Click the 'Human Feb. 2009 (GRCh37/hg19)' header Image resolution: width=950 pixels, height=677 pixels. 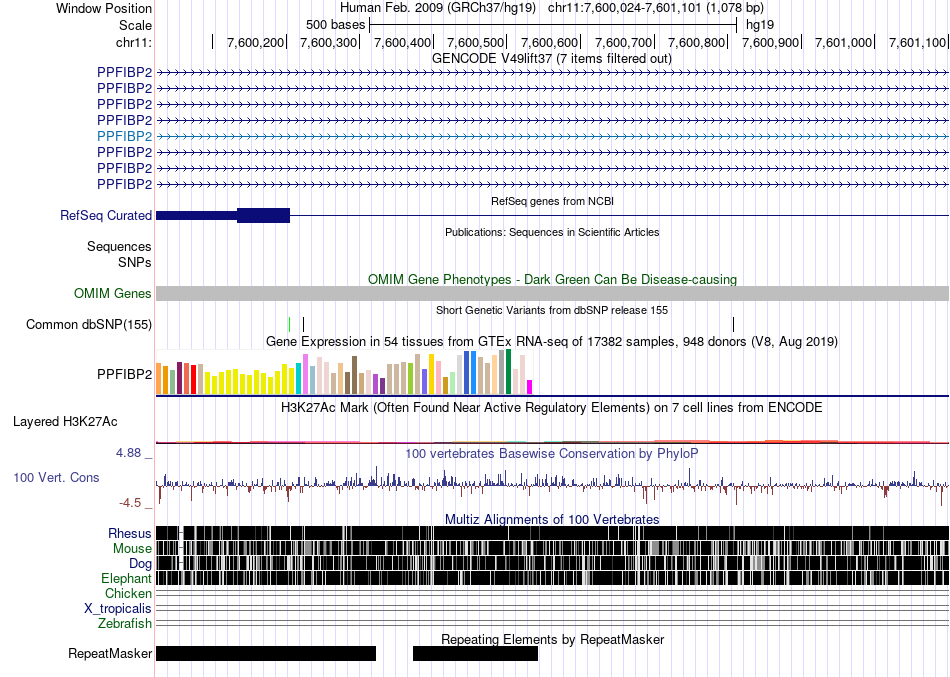(439, 8)
